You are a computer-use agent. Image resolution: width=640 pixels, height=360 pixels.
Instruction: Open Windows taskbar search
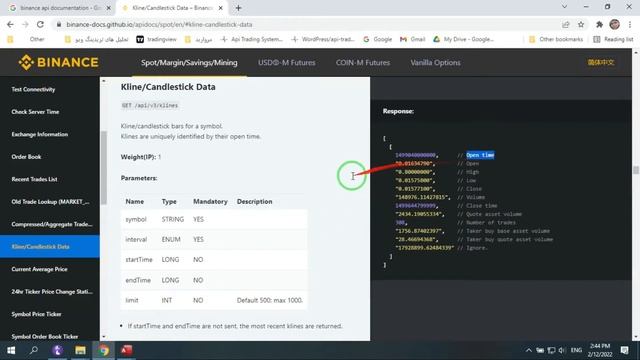click(x=34, y=350)
